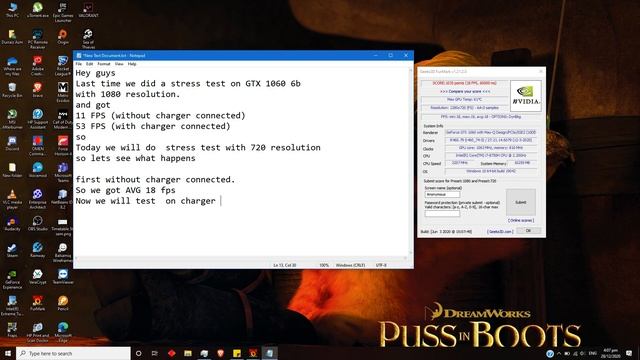The height and width of the screenshot is (360, 640).
Task: Open HP Print and Scan Doctor shortcut
Action: (38, 332)
